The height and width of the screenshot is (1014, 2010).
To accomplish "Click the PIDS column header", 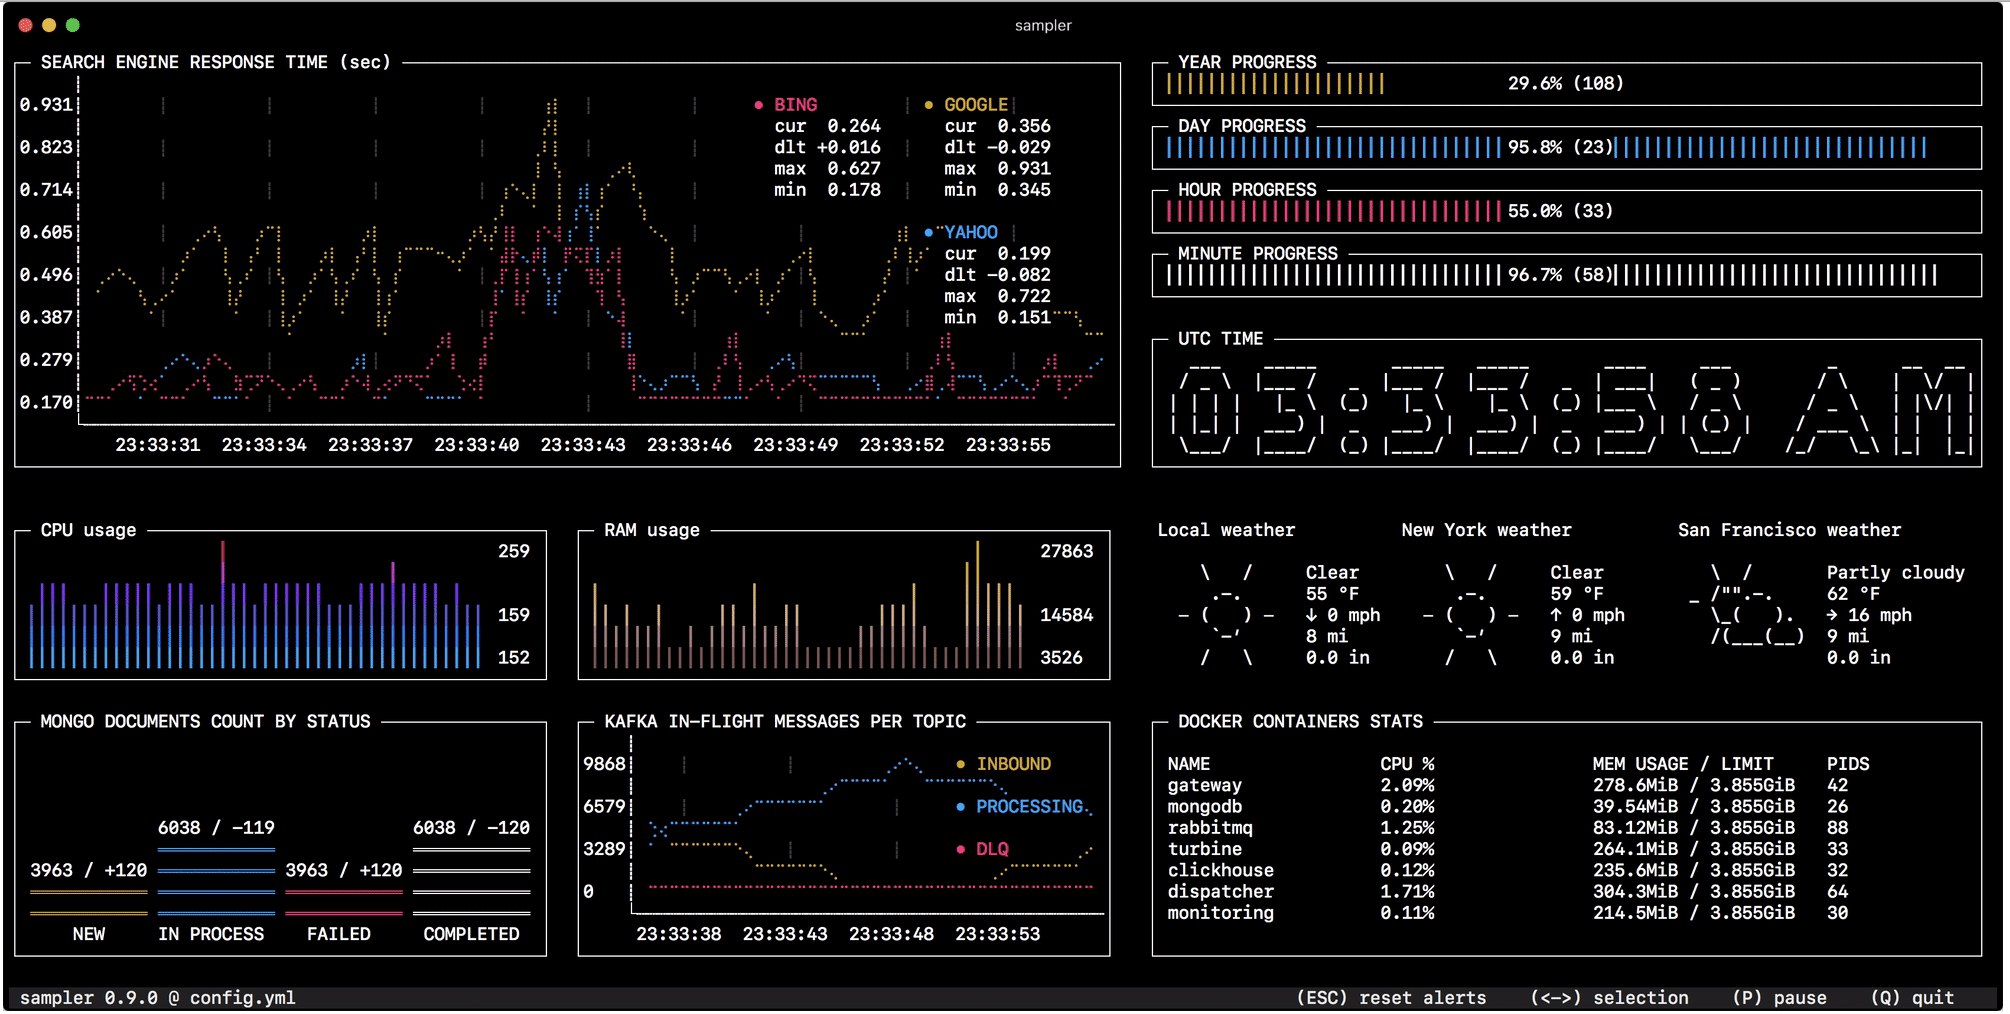I will [1848, 764].
